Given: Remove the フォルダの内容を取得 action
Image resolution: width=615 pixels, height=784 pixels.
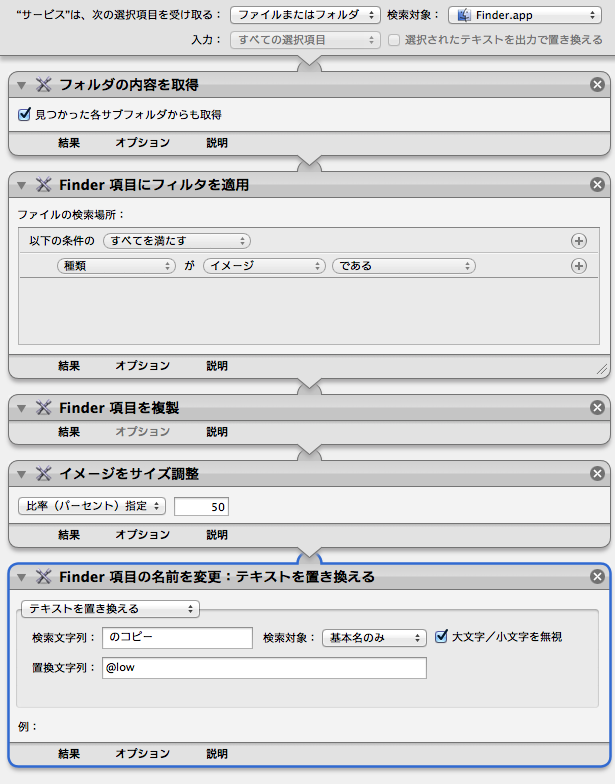Looking at the screenshot, I should pos(597,84).
